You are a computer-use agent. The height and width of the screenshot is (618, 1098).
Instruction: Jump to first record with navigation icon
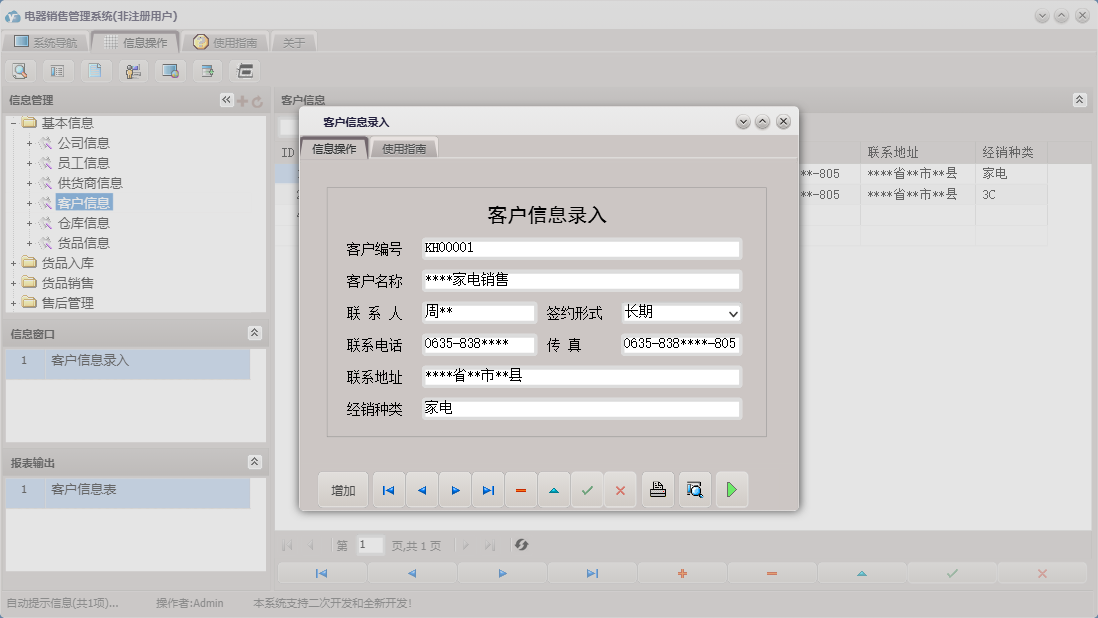point(388,490)
